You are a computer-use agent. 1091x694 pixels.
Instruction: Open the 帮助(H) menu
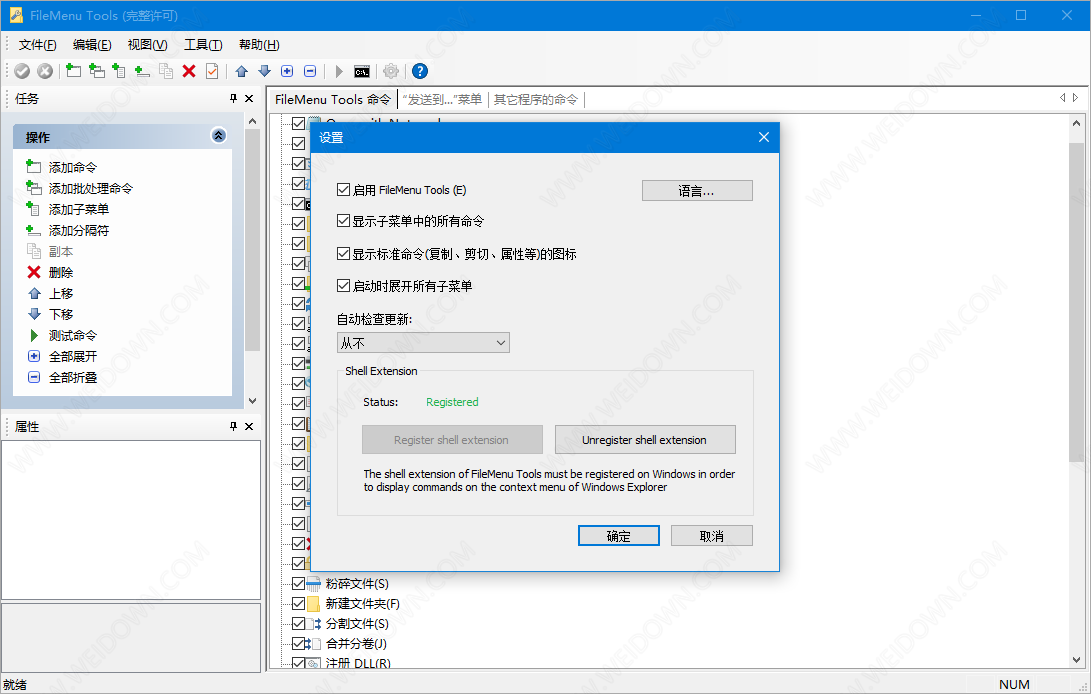[259, 45]
